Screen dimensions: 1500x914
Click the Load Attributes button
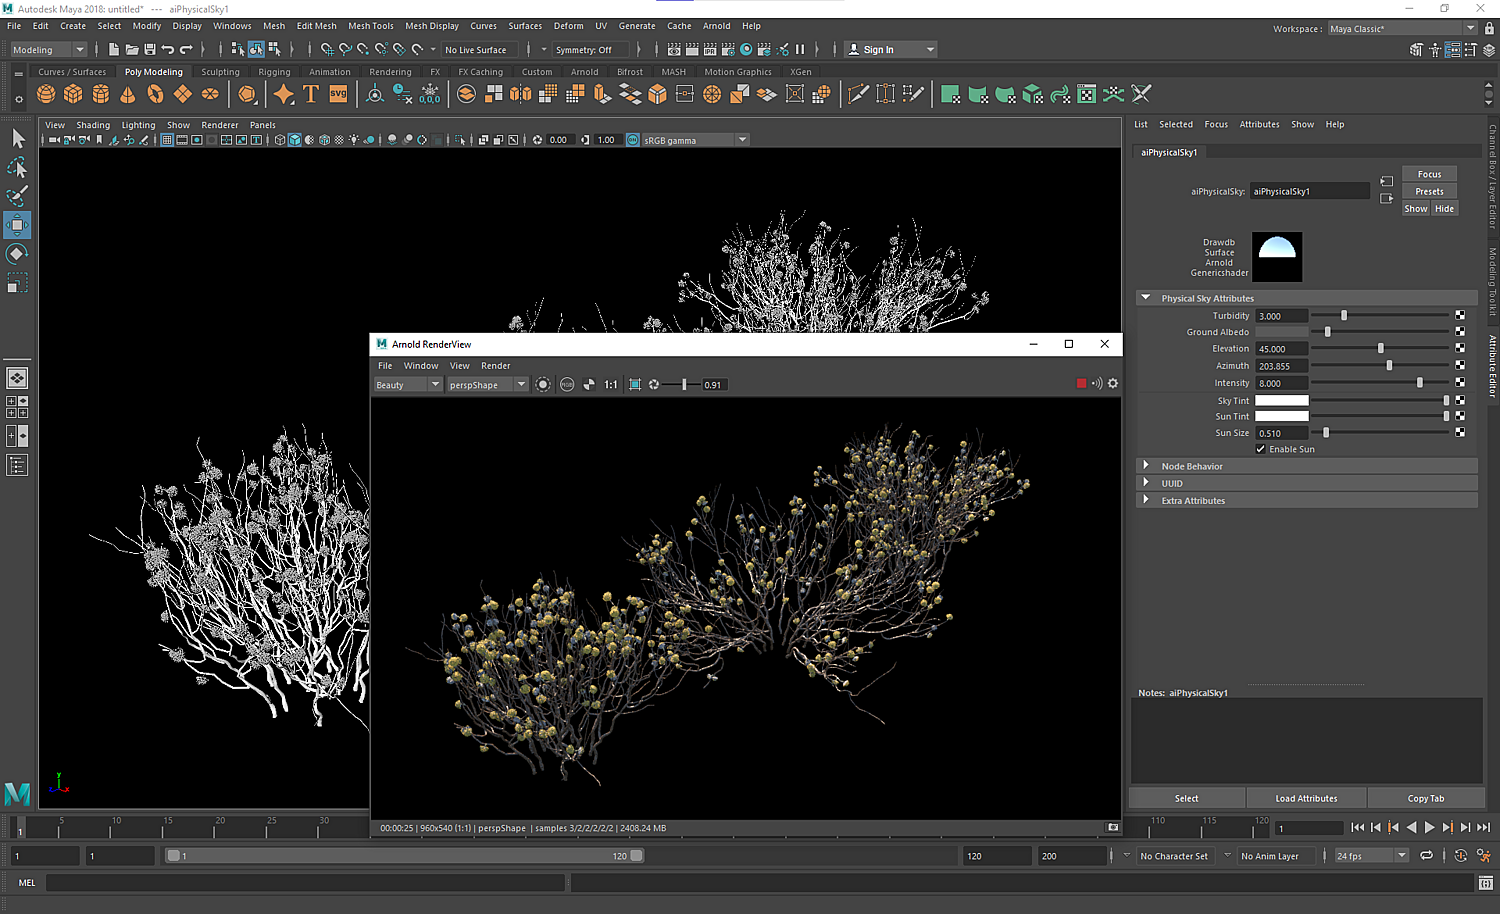click(1306, 798)
